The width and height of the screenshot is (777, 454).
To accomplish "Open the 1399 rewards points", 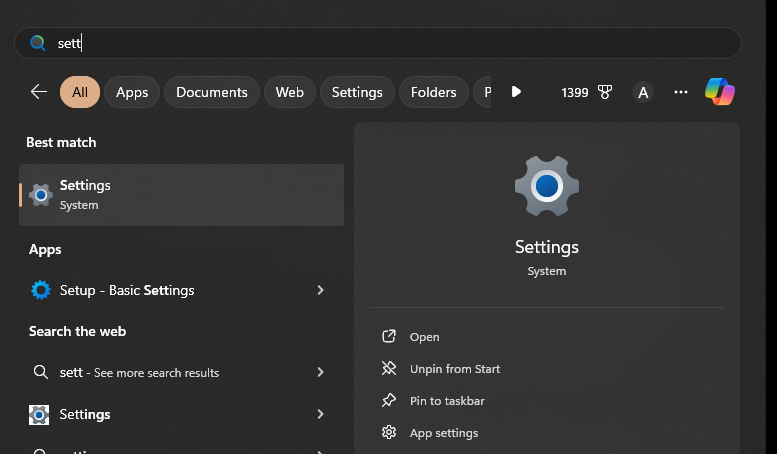I will 574,93.
